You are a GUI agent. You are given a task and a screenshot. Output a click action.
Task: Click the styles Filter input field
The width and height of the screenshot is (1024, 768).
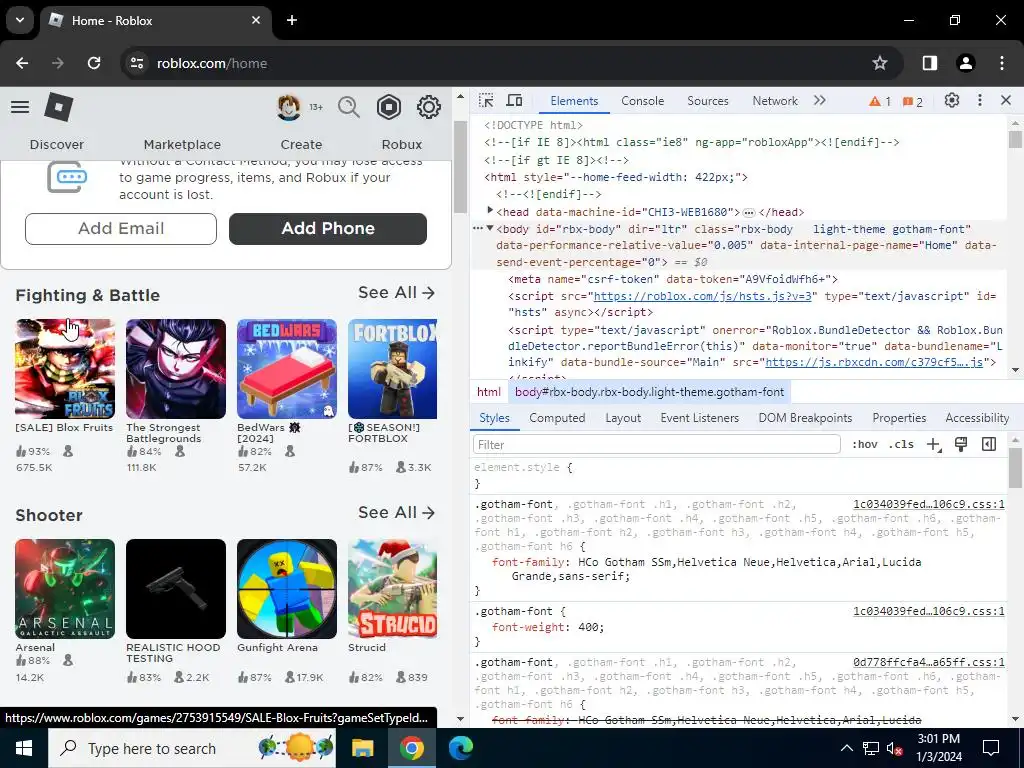click(656, 445)
